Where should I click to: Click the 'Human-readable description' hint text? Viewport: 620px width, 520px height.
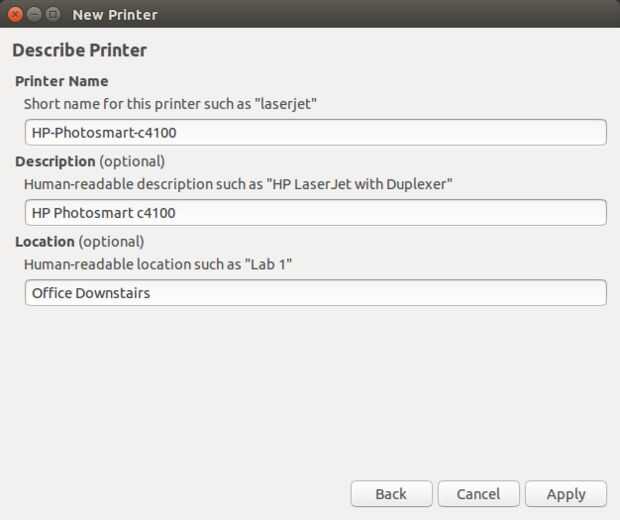(238, 184)
